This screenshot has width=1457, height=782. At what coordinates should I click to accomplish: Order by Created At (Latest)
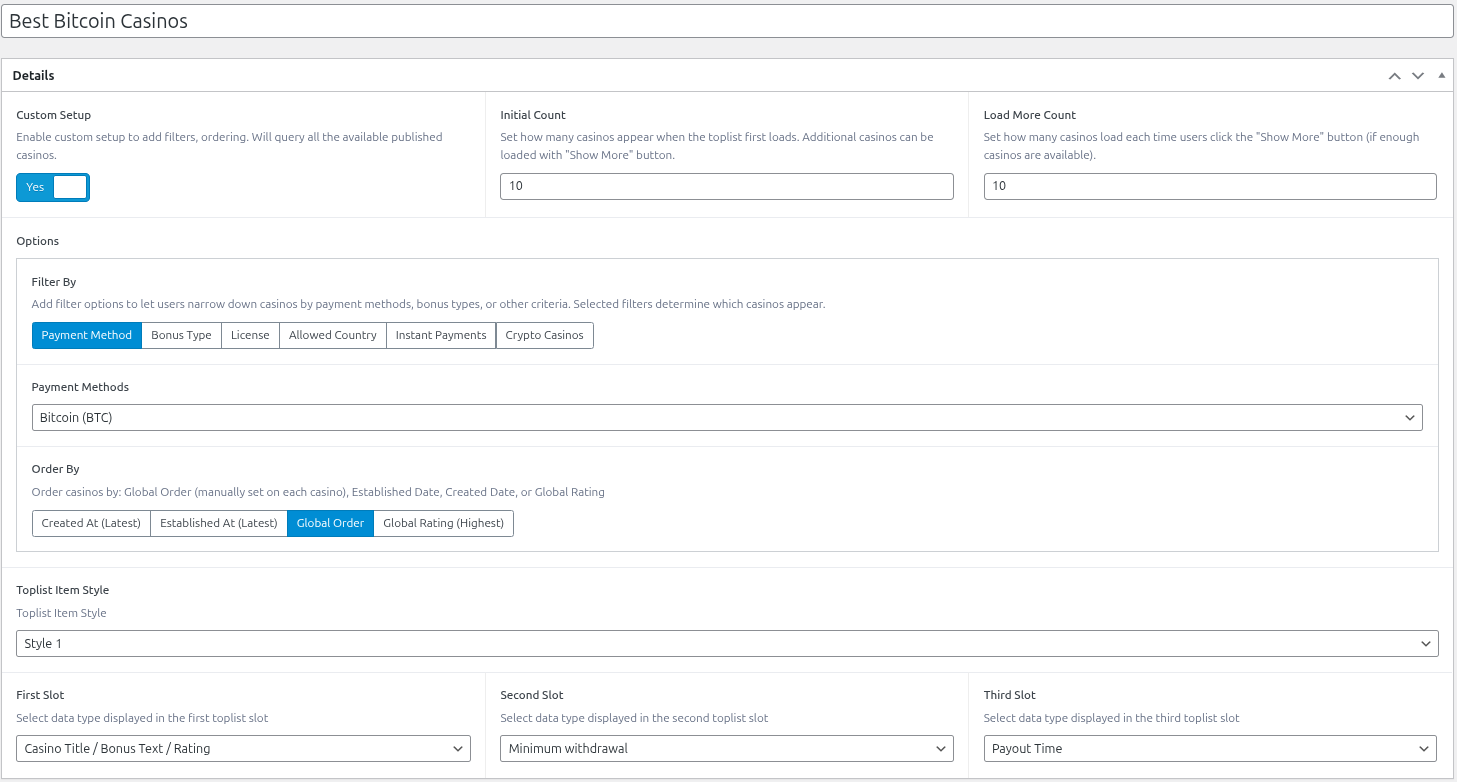point(91,523)
